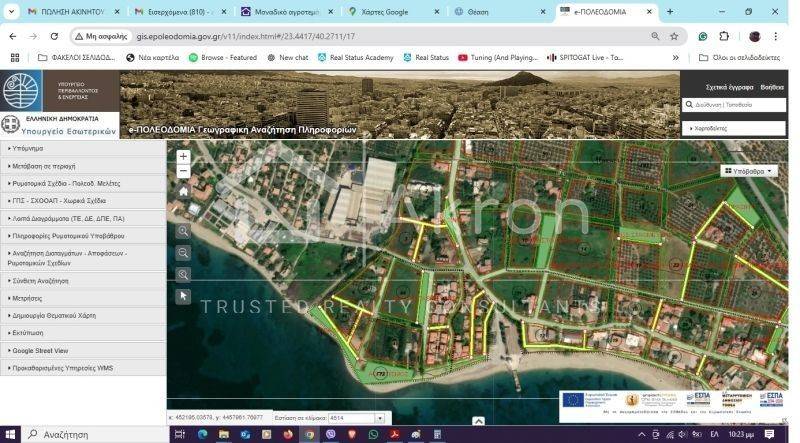
Task: Click the Βοήθεια help link
Action: tap(772, 87)
